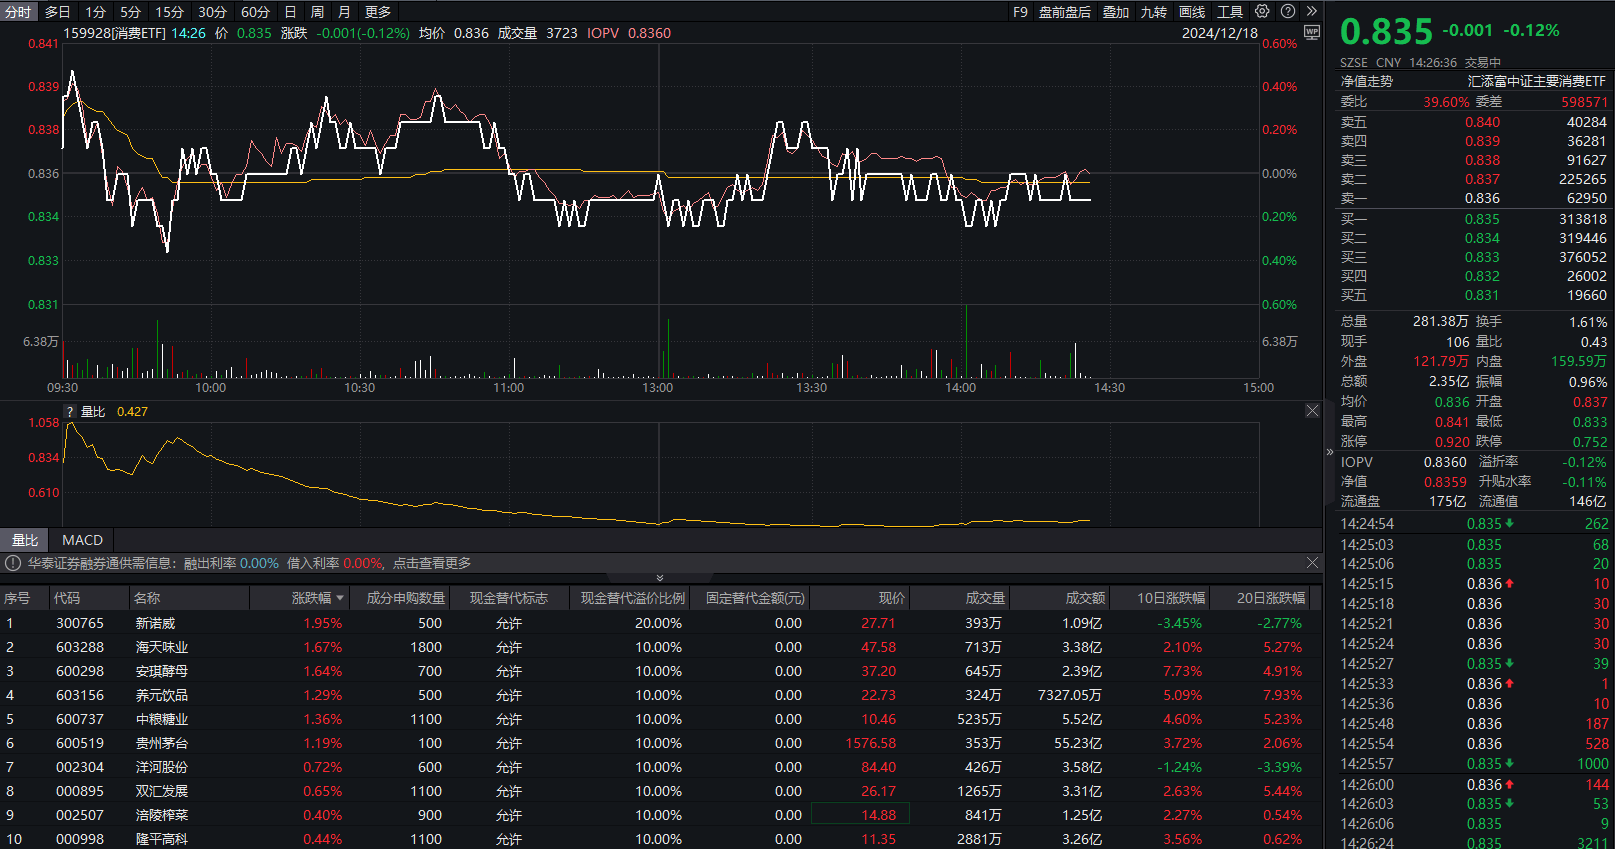Toggle the 盘前盘后 display option
This screenshot has height=849, width=1615.
(x=1064, y=12)
